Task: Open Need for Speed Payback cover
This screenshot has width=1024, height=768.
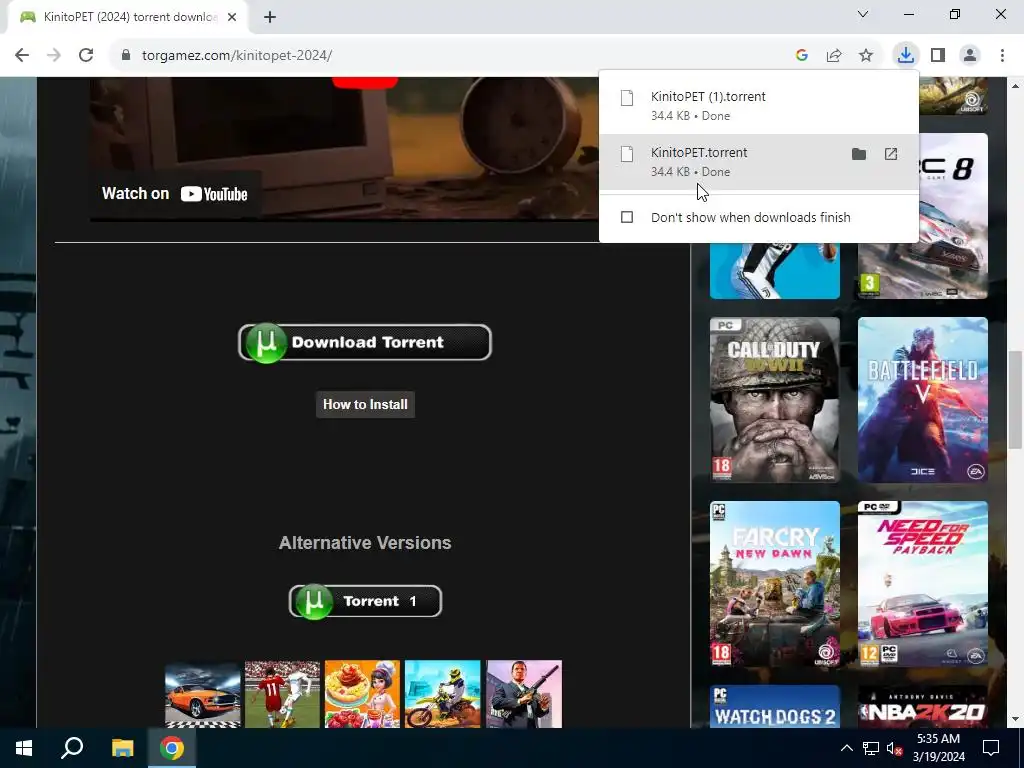Action: [922, 584]
